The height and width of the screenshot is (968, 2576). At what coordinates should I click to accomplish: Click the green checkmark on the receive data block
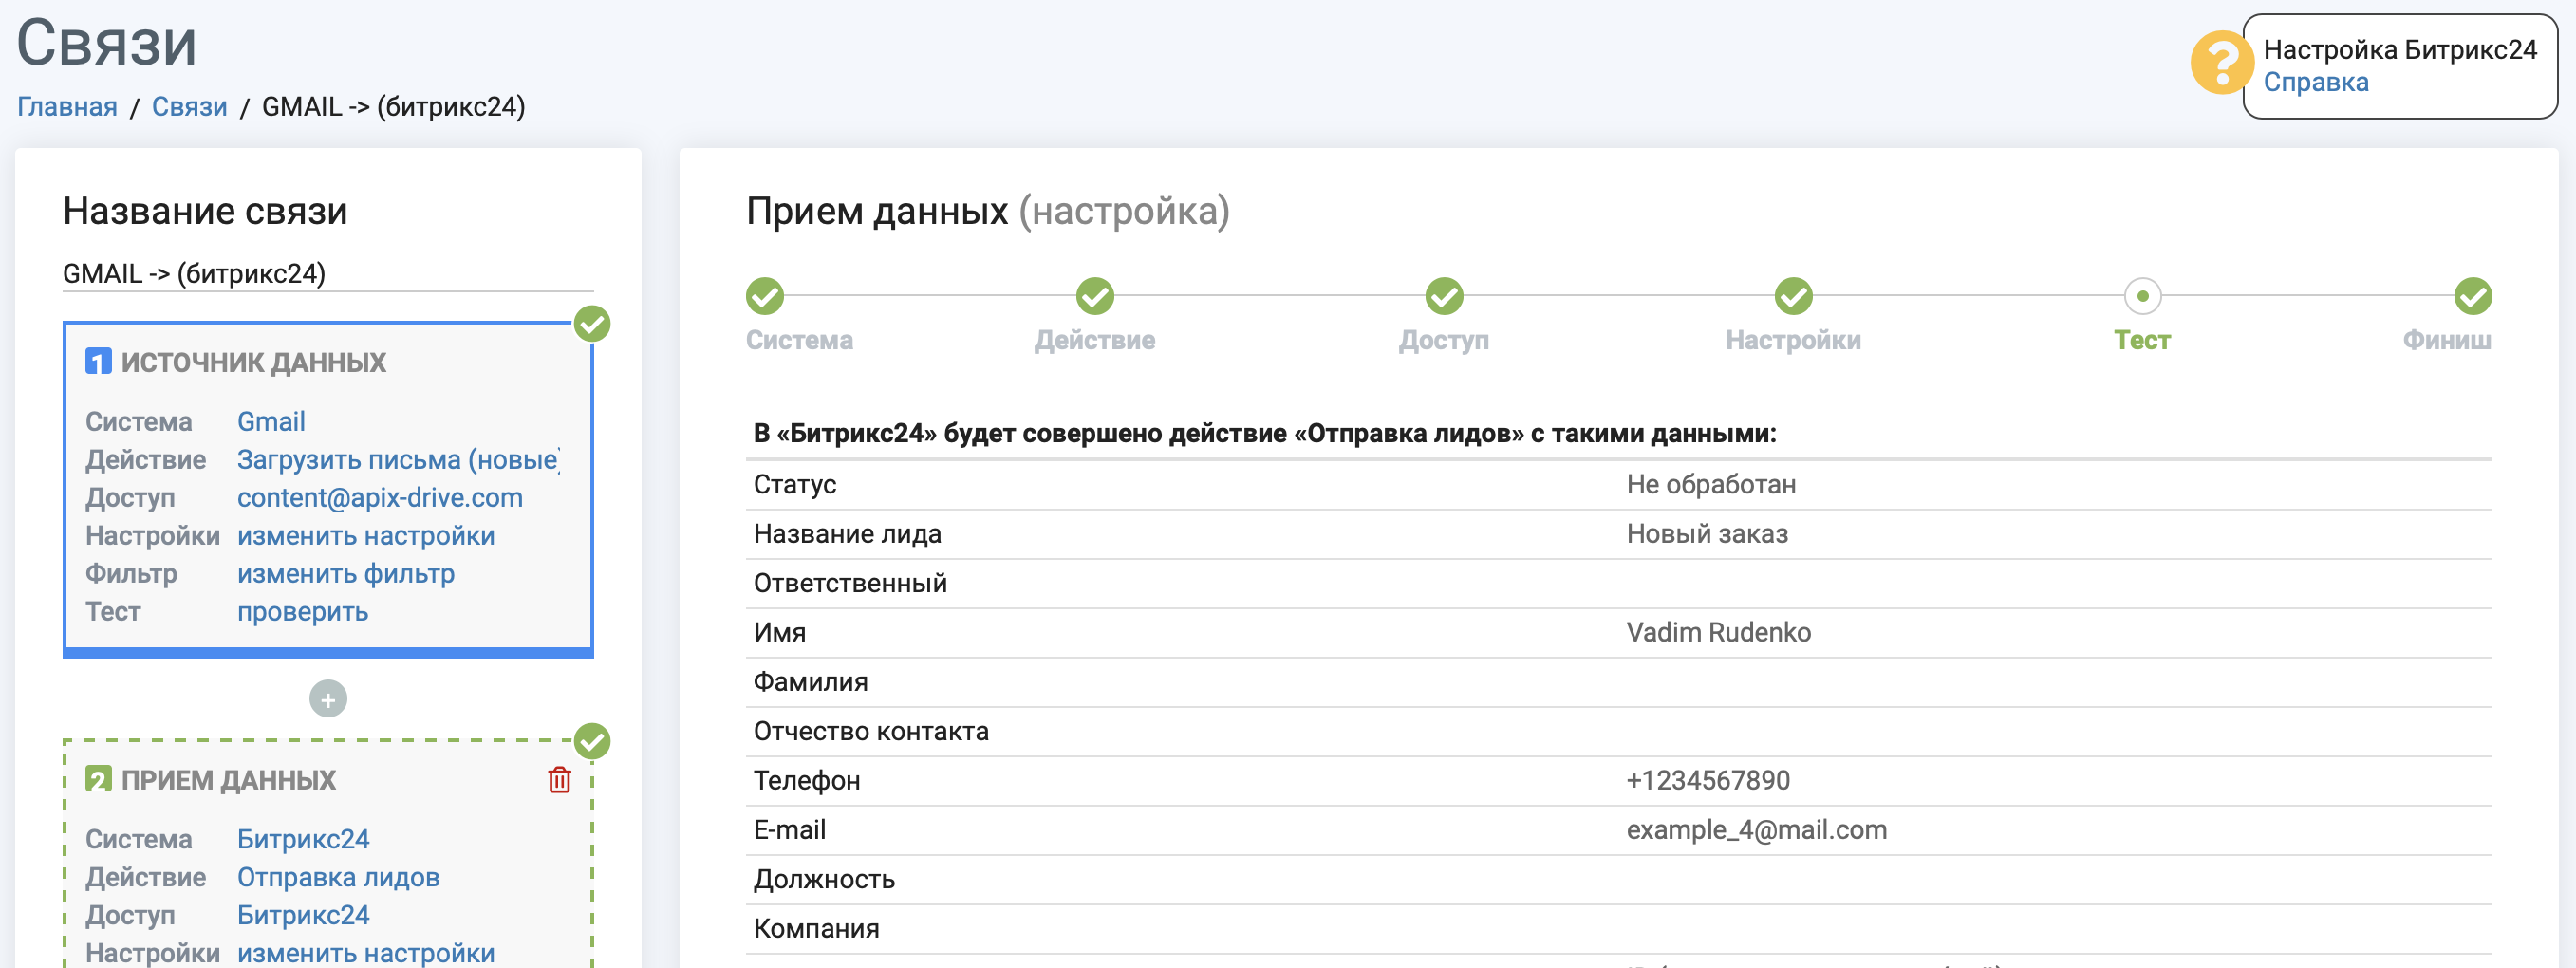[592, 742]
